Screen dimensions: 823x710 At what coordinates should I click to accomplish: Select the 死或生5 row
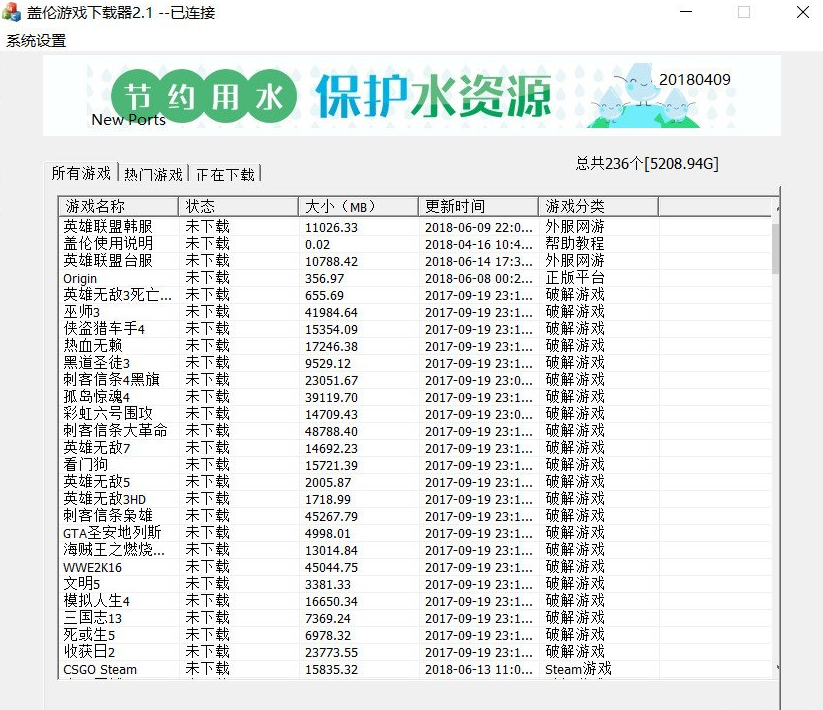tap(415, 635)
